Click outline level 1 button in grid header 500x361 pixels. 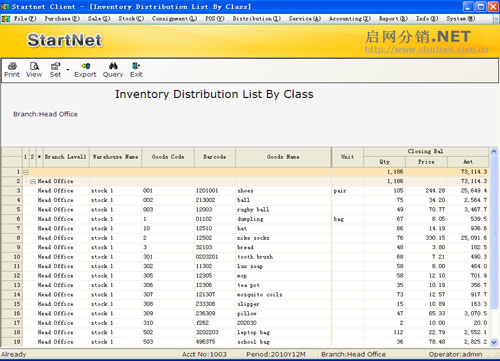(25, 157)
